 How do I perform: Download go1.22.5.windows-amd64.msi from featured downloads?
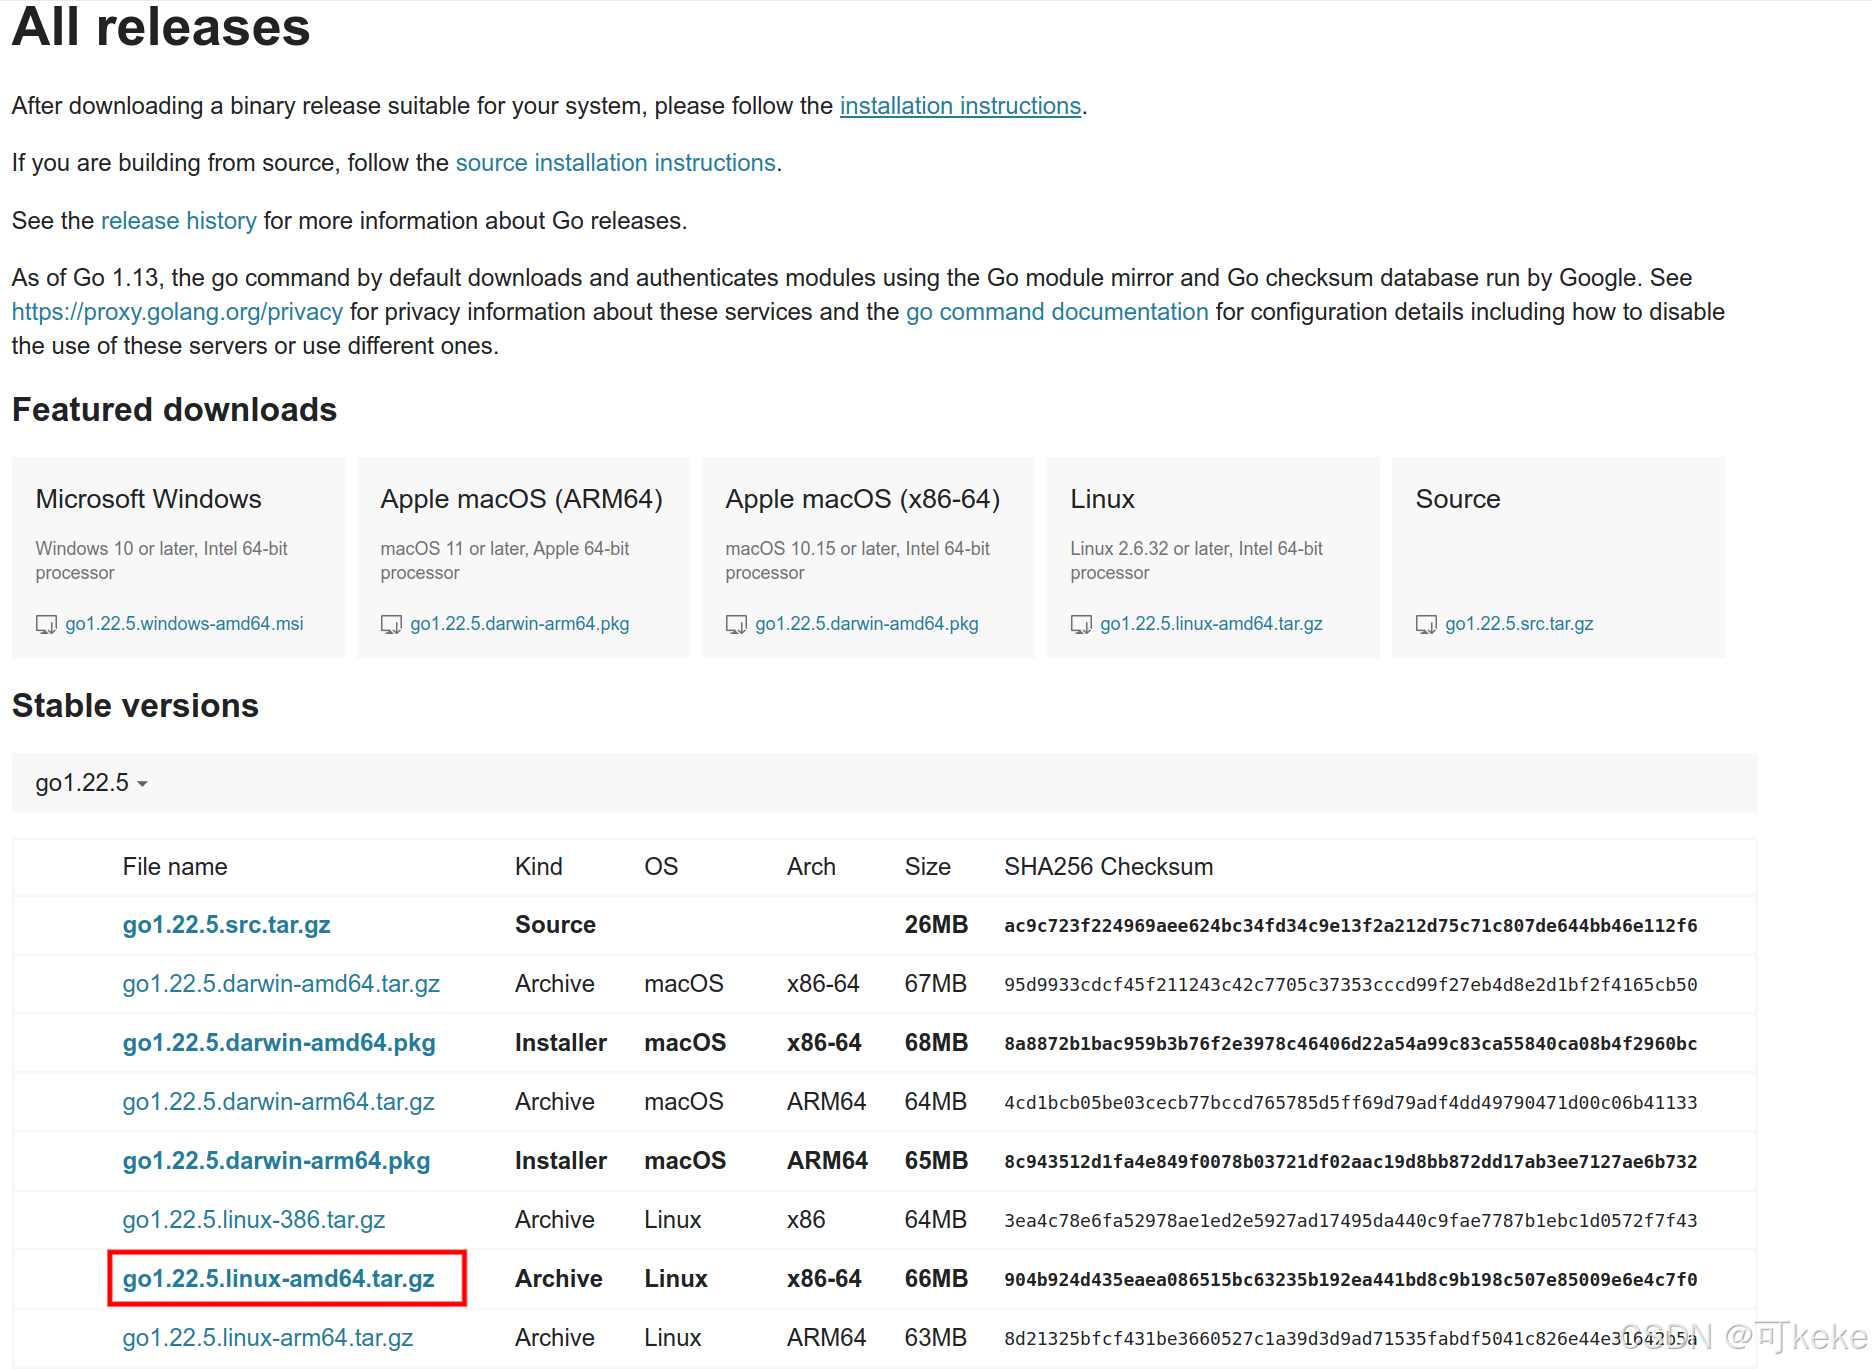tap(184, 624)
